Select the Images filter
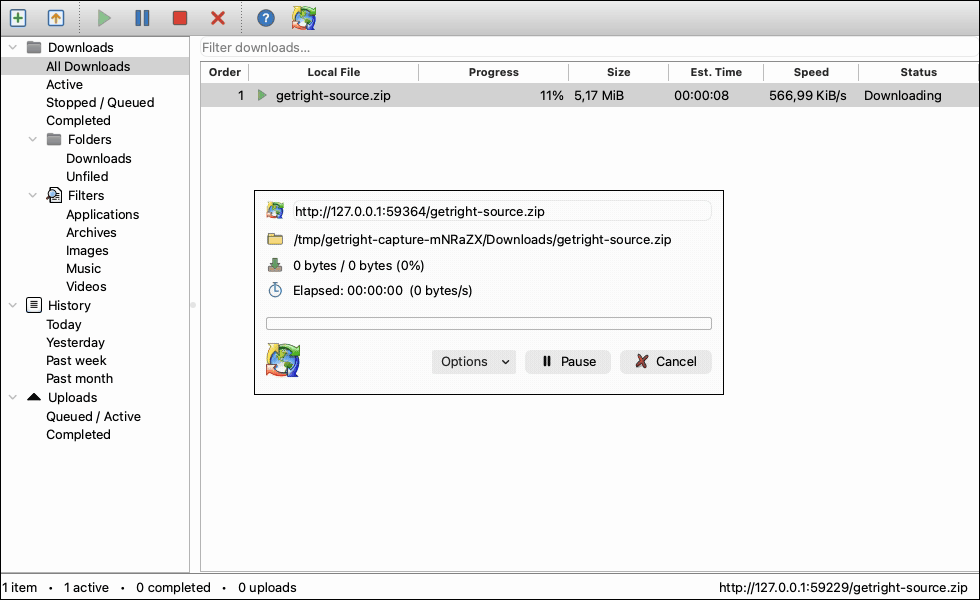Image resolution: width=980 pixels, height=600 pixels. [87, 251]
